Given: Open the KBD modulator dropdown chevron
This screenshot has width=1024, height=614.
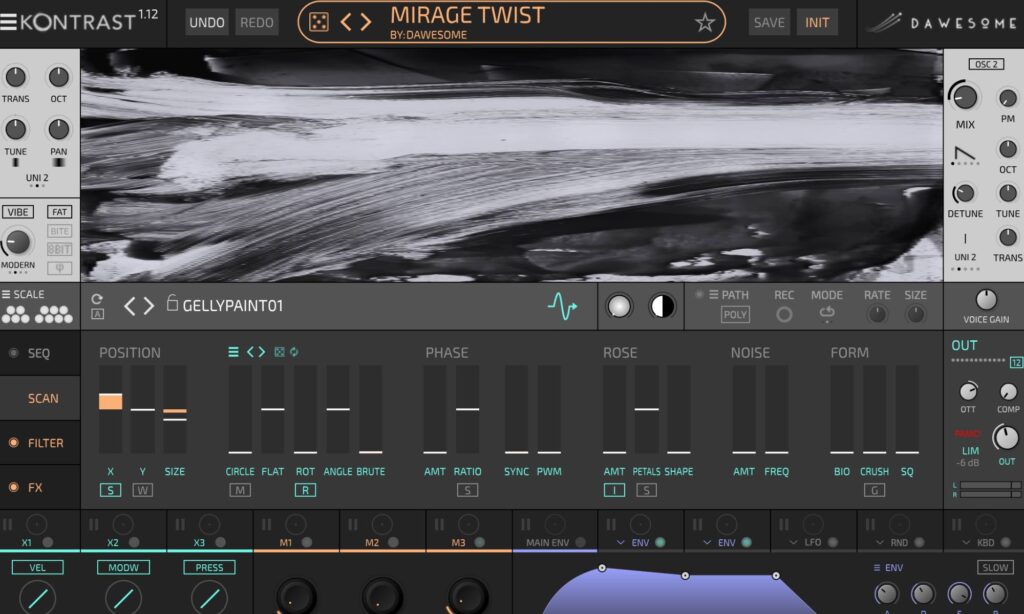Looking at the screenshot, I should (965, 543).
